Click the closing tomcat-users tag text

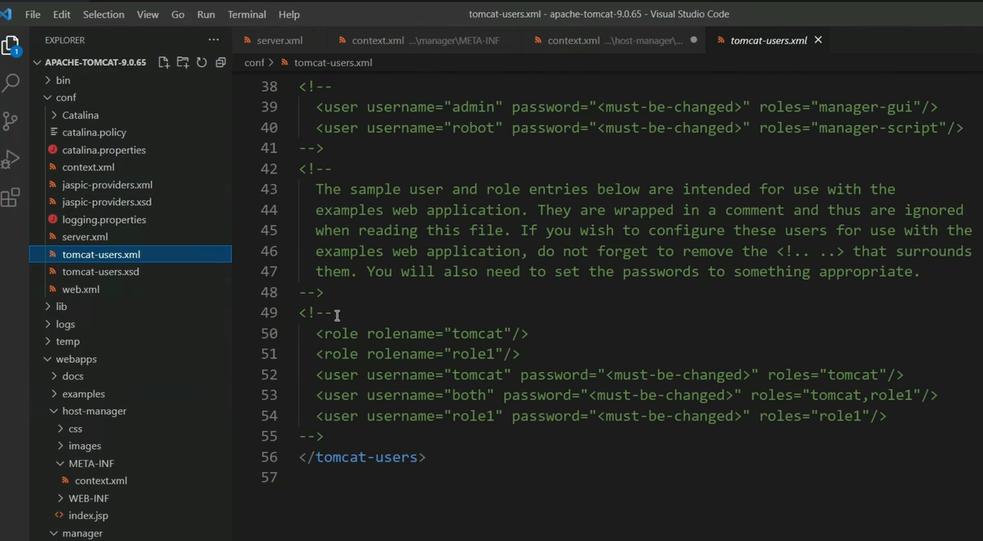[x=362, y=457]
